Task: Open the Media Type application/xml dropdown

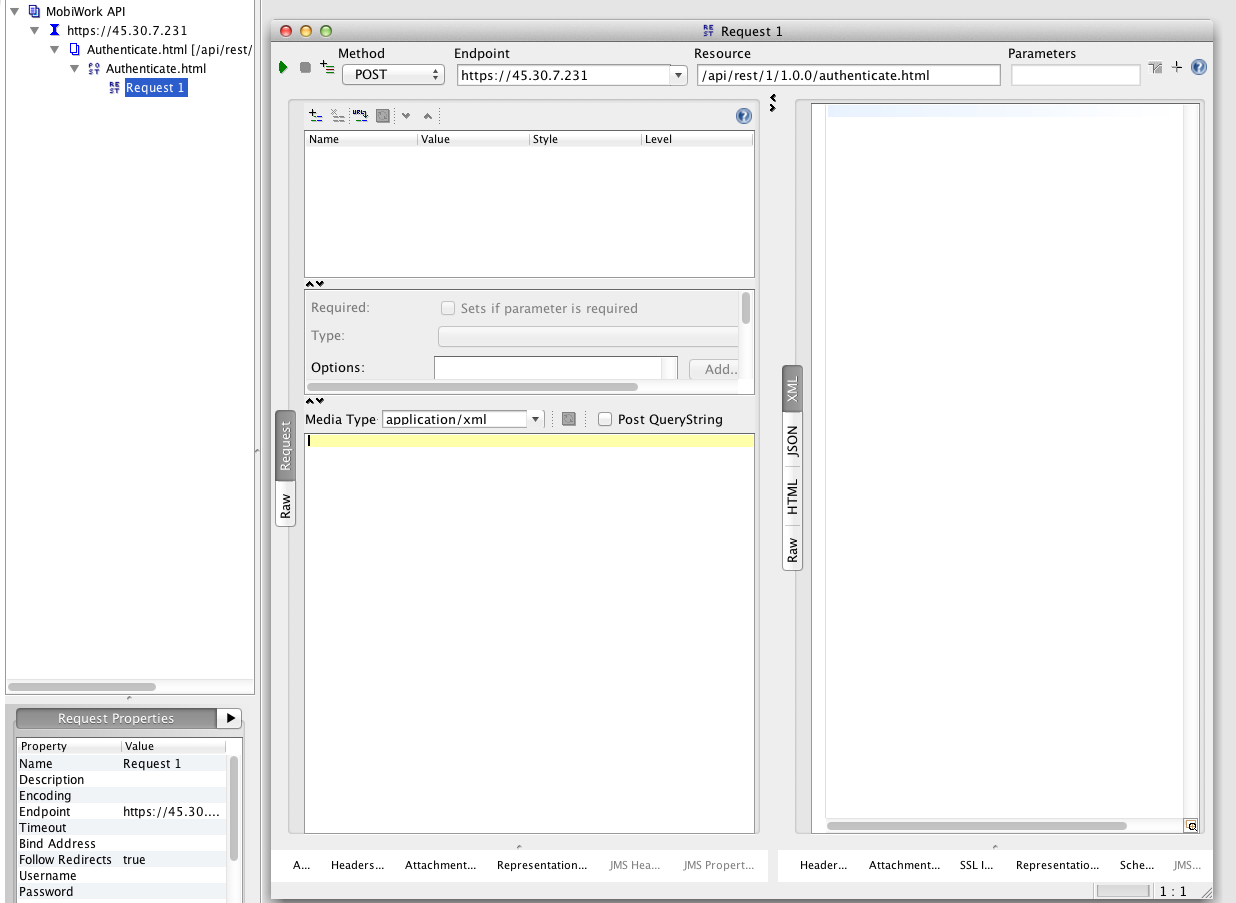Action: click(x=535, y=420)
